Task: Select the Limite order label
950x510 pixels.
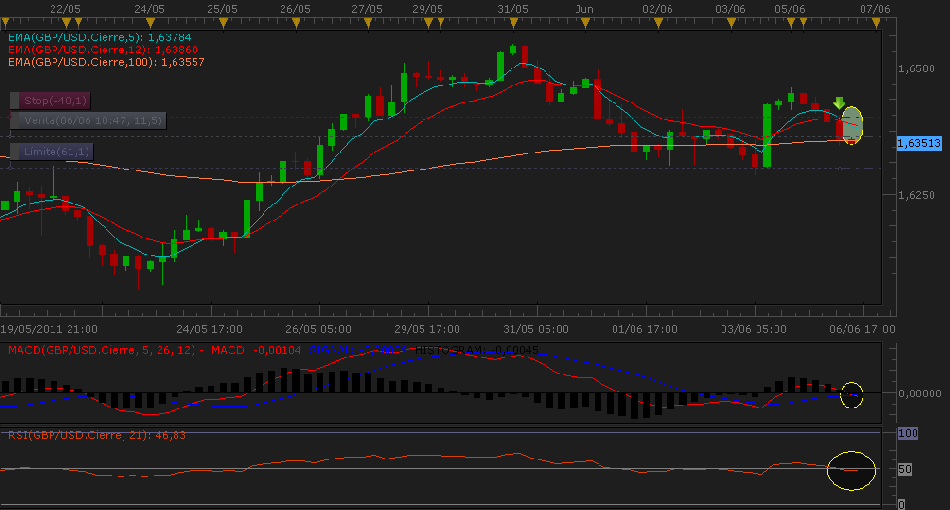Action: pos(54,151)
